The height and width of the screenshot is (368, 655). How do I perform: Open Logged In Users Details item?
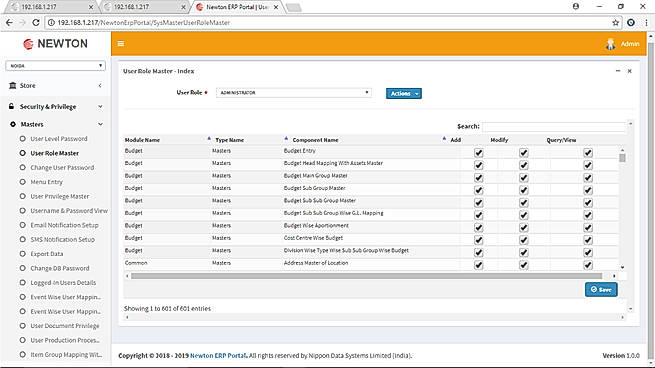click(x=63, y=283)
